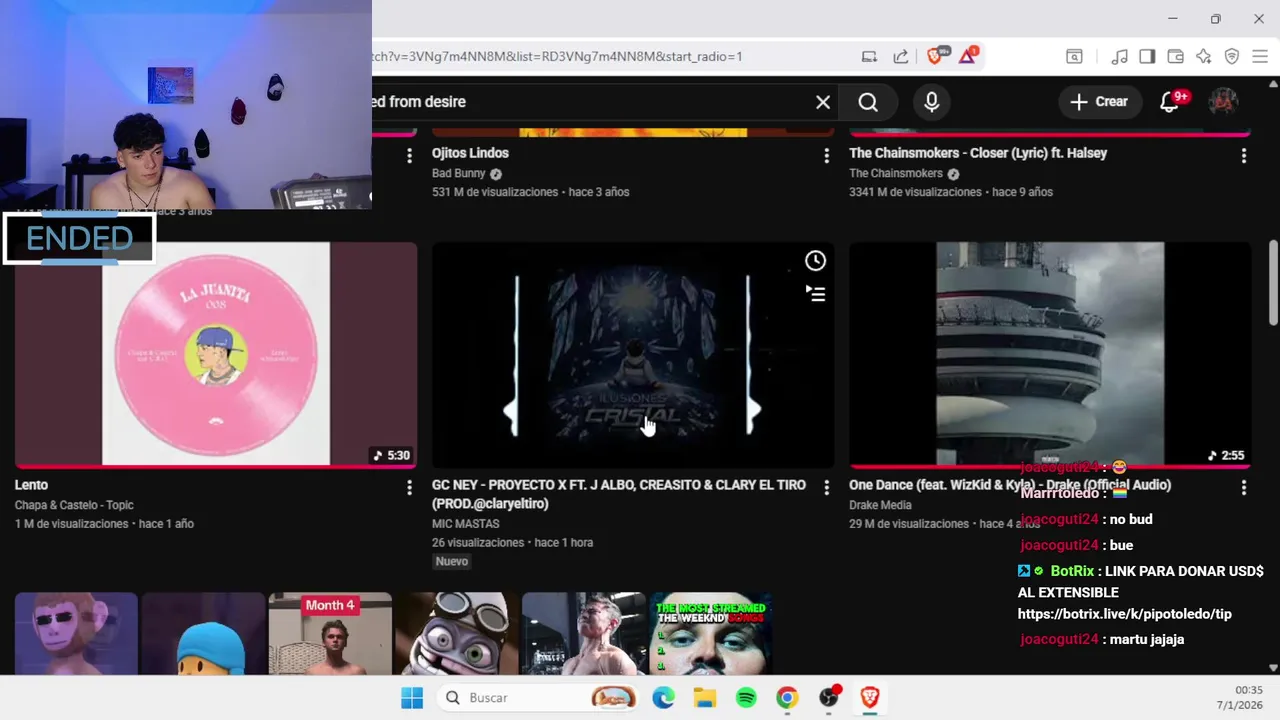This screenshot has height=720, width=1280.
Task: Click the Nuevo badge under GC NEY
Action: coord(452,561)
